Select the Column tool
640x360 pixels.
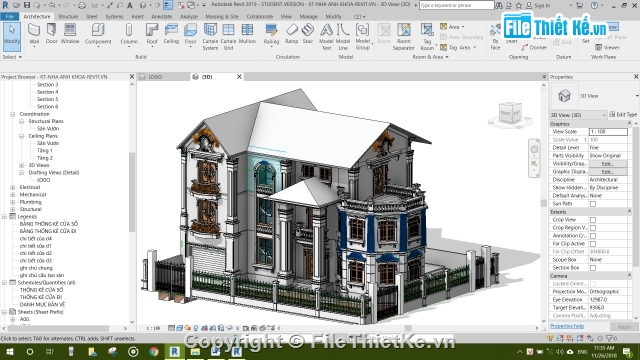click(129, 34)
